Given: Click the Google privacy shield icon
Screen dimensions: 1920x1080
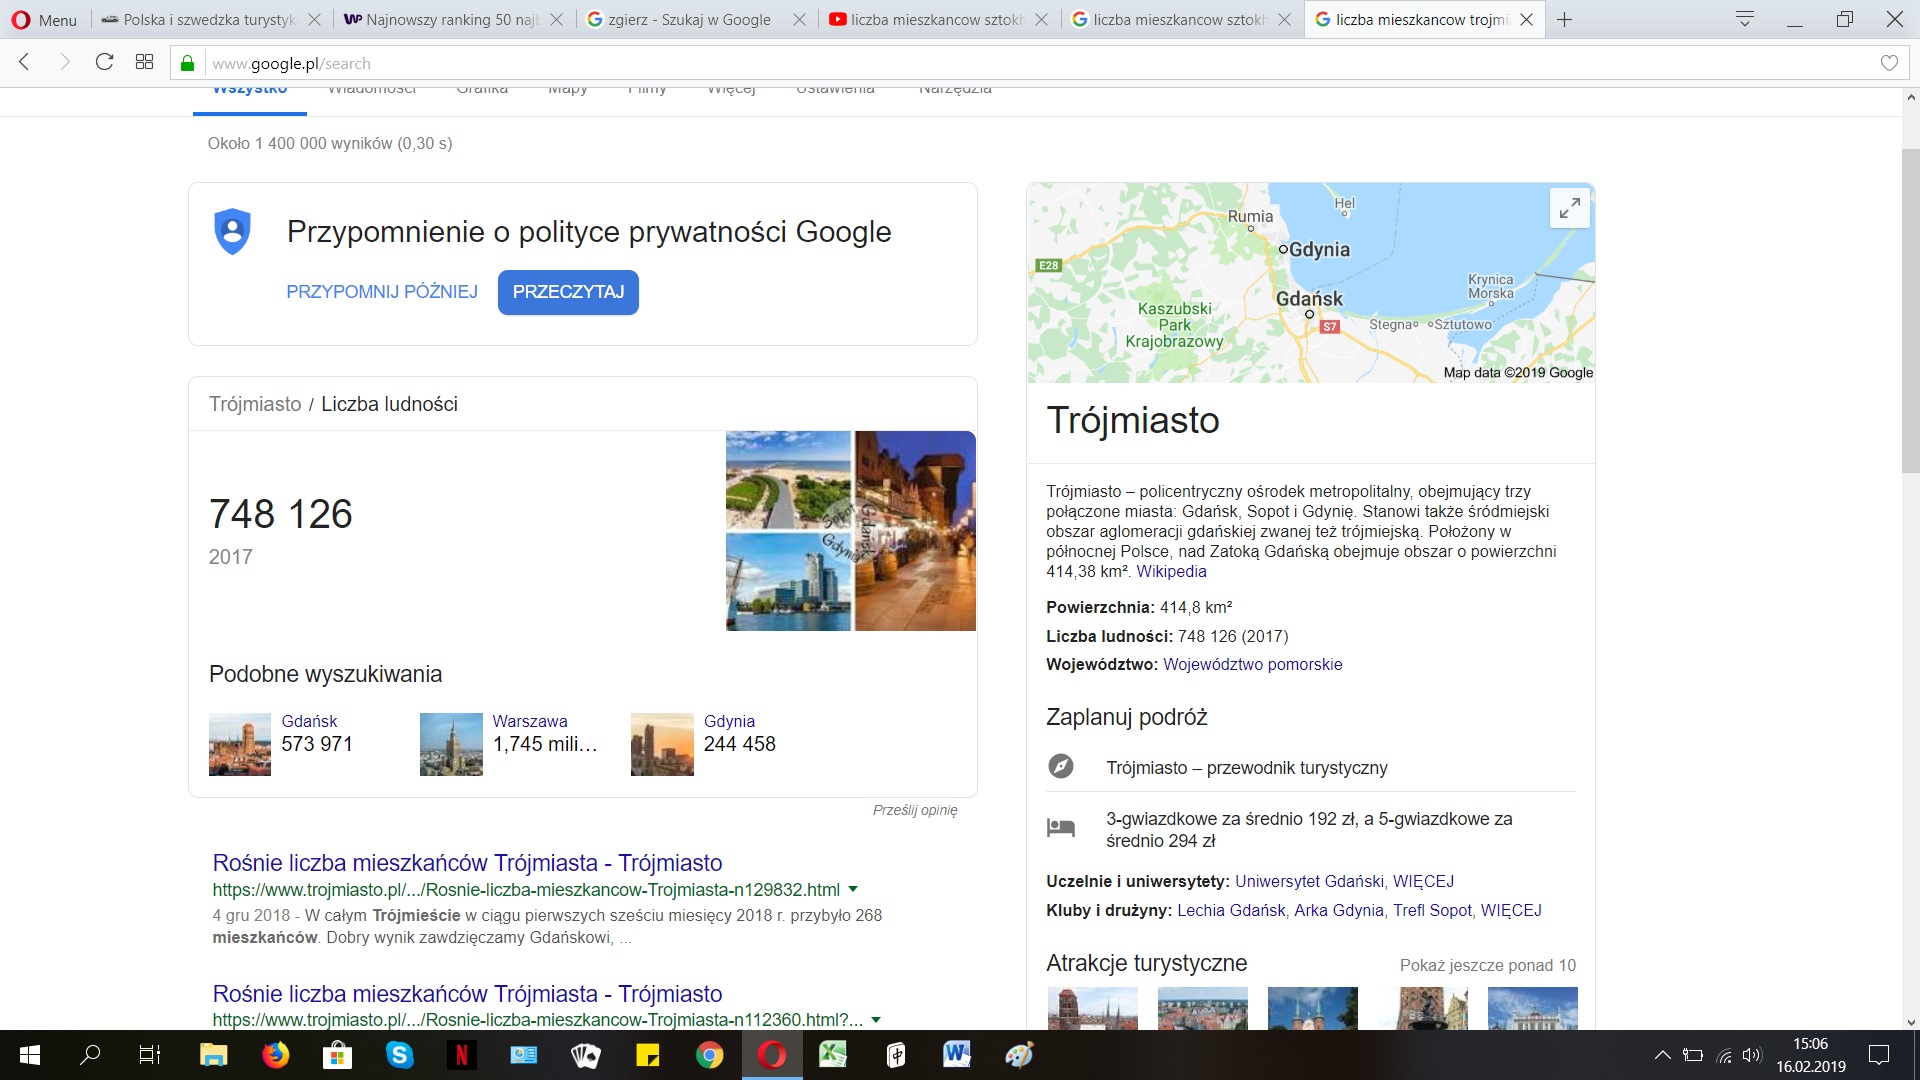Looking at the screenshot, I should 232,231.
